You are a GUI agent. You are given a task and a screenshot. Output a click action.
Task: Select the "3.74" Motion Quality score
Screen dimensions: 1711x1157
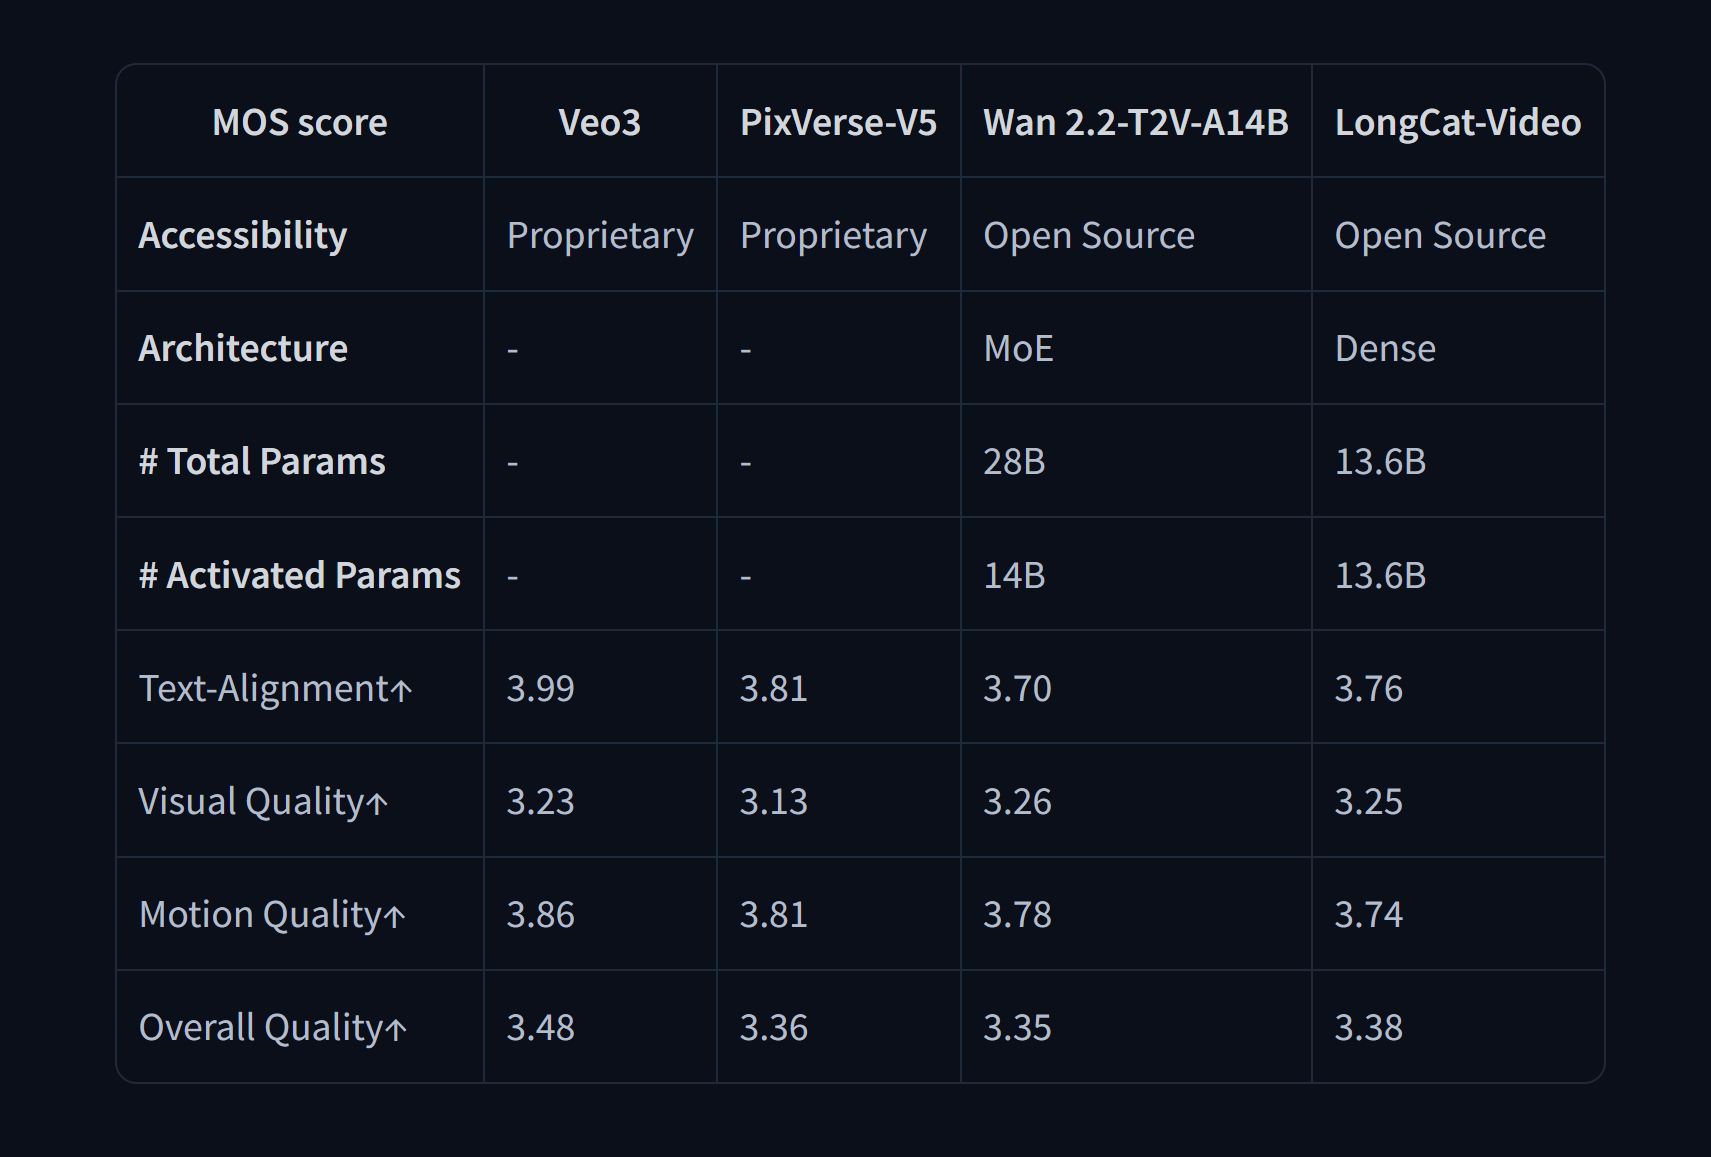(1368, 914)
